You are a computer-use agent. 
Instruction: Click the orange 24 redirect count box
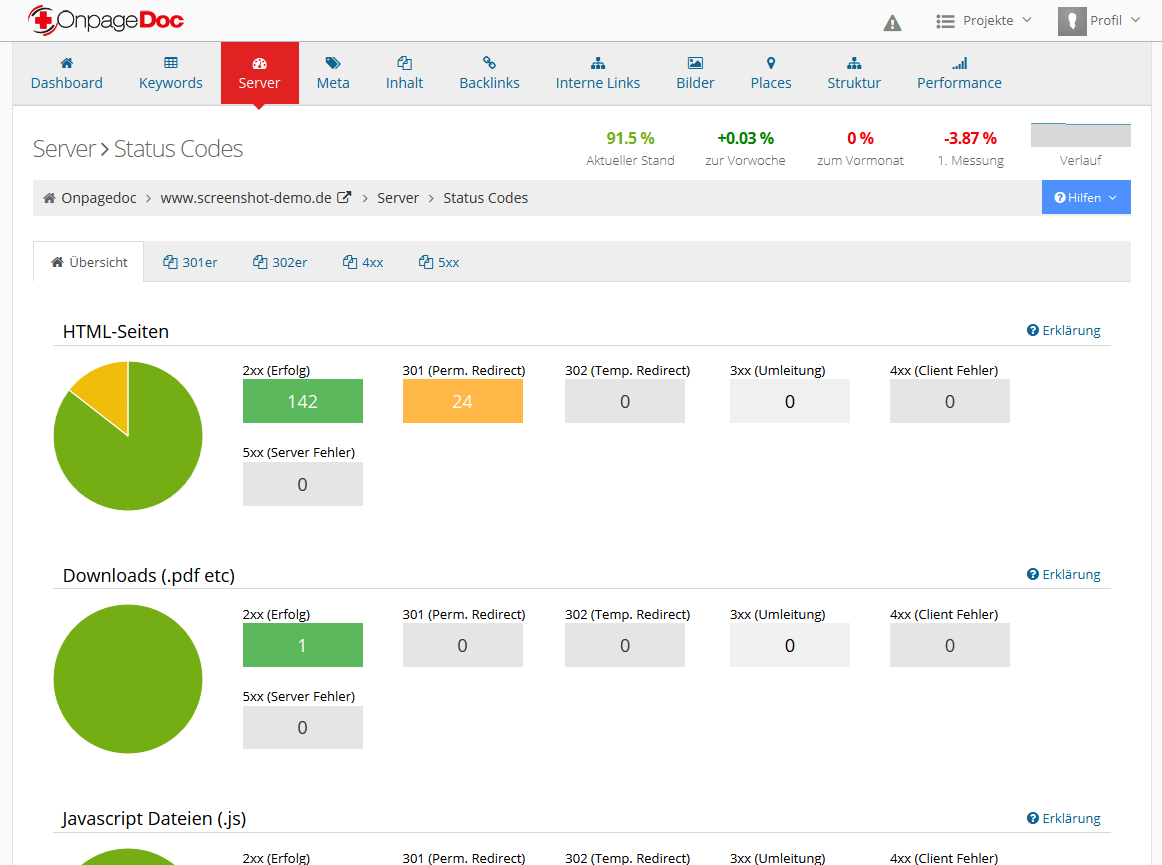pos(462,402)
